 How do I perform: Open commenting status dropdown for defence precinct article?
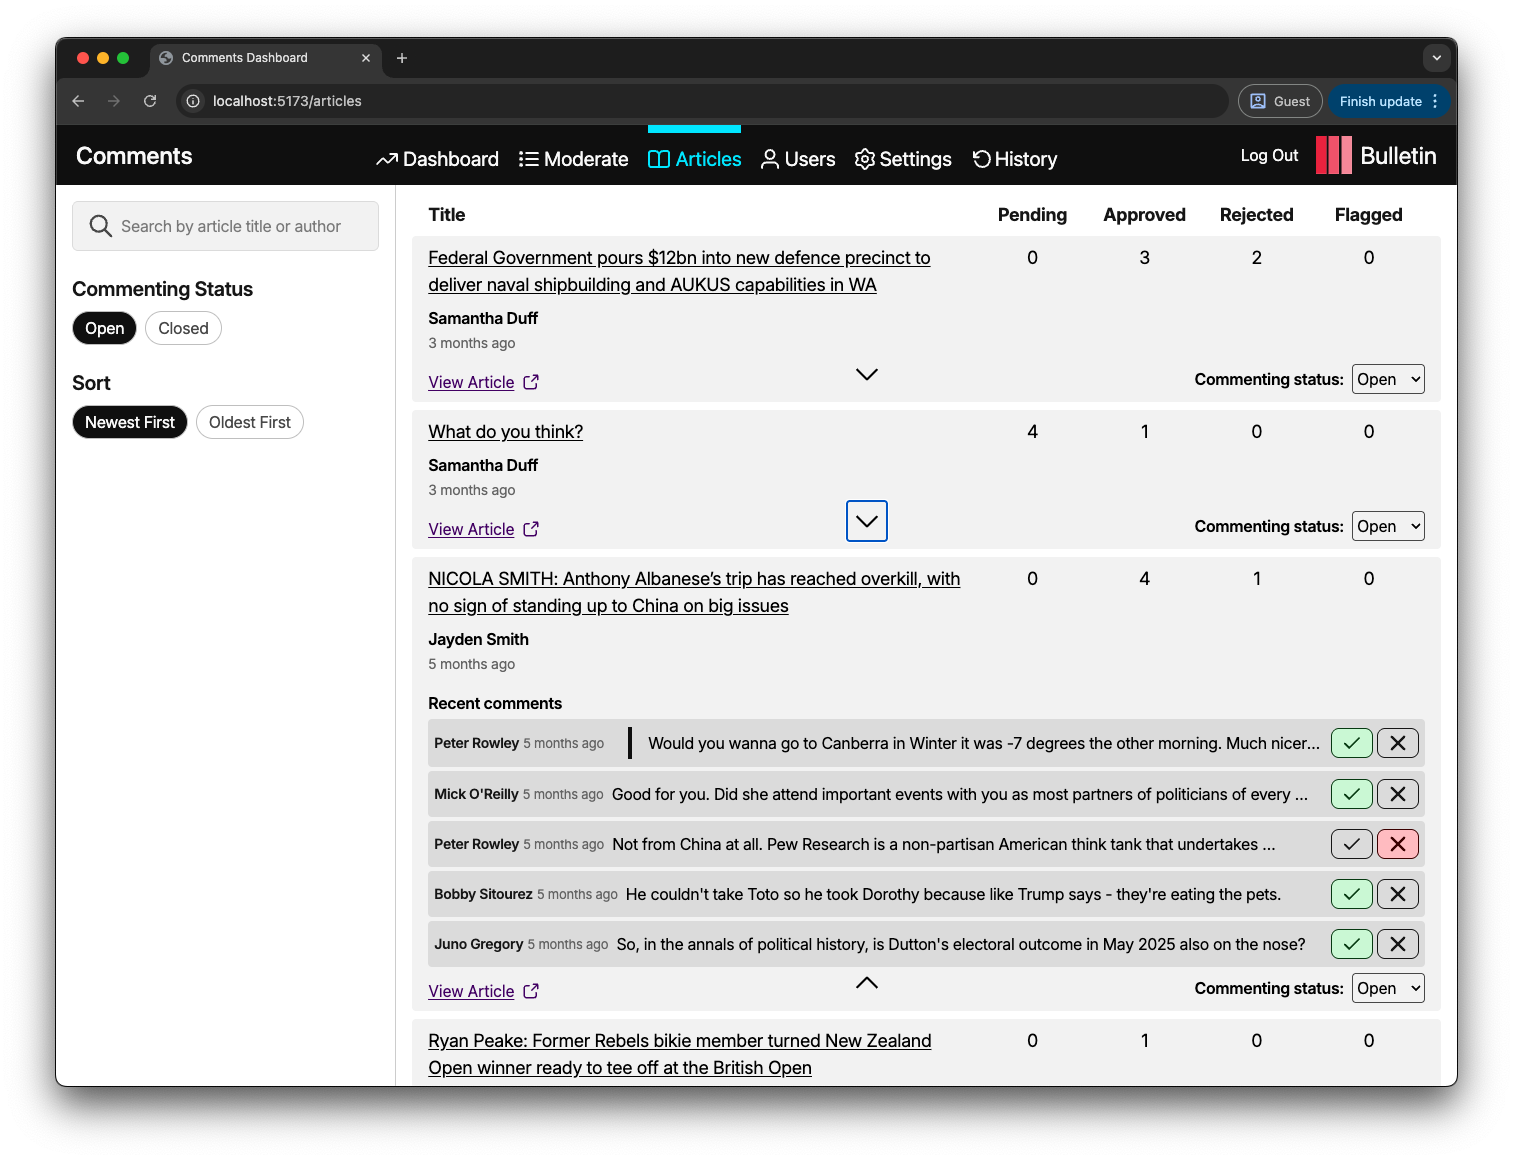pos(1387,379)
